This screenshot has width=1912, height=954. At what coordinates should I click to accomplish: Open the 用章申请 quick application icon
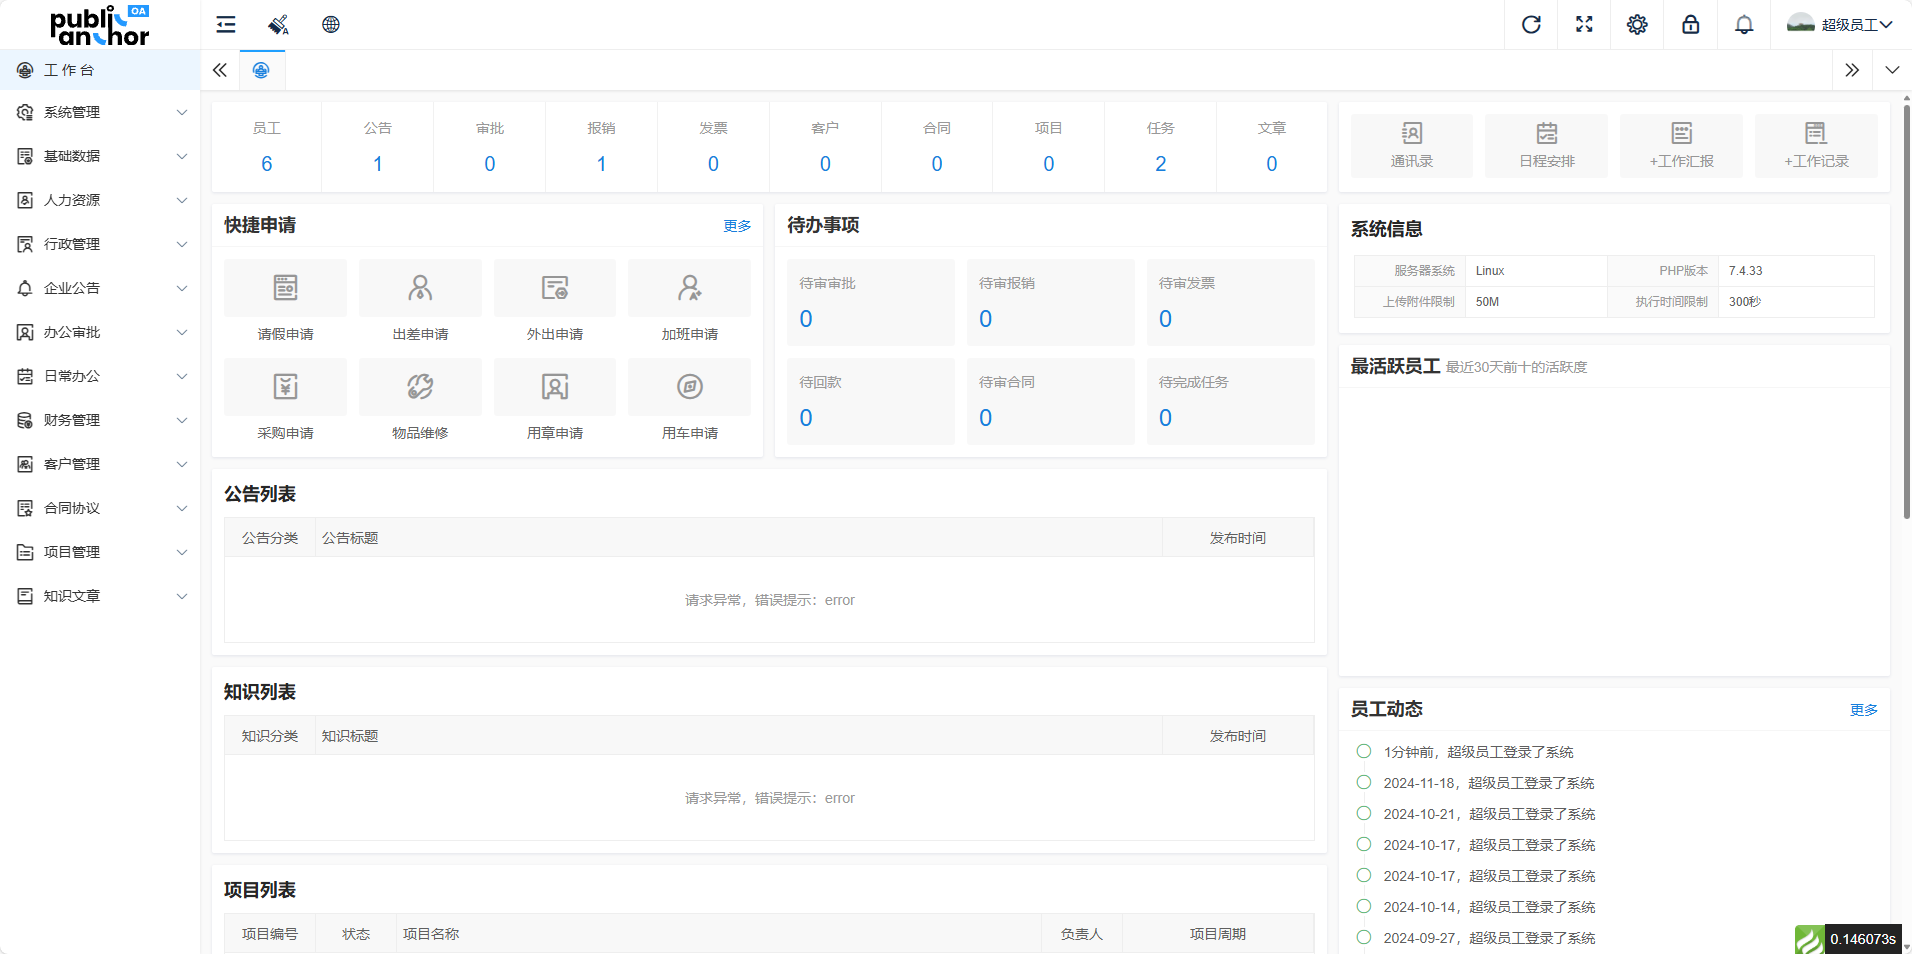point(555,387)
